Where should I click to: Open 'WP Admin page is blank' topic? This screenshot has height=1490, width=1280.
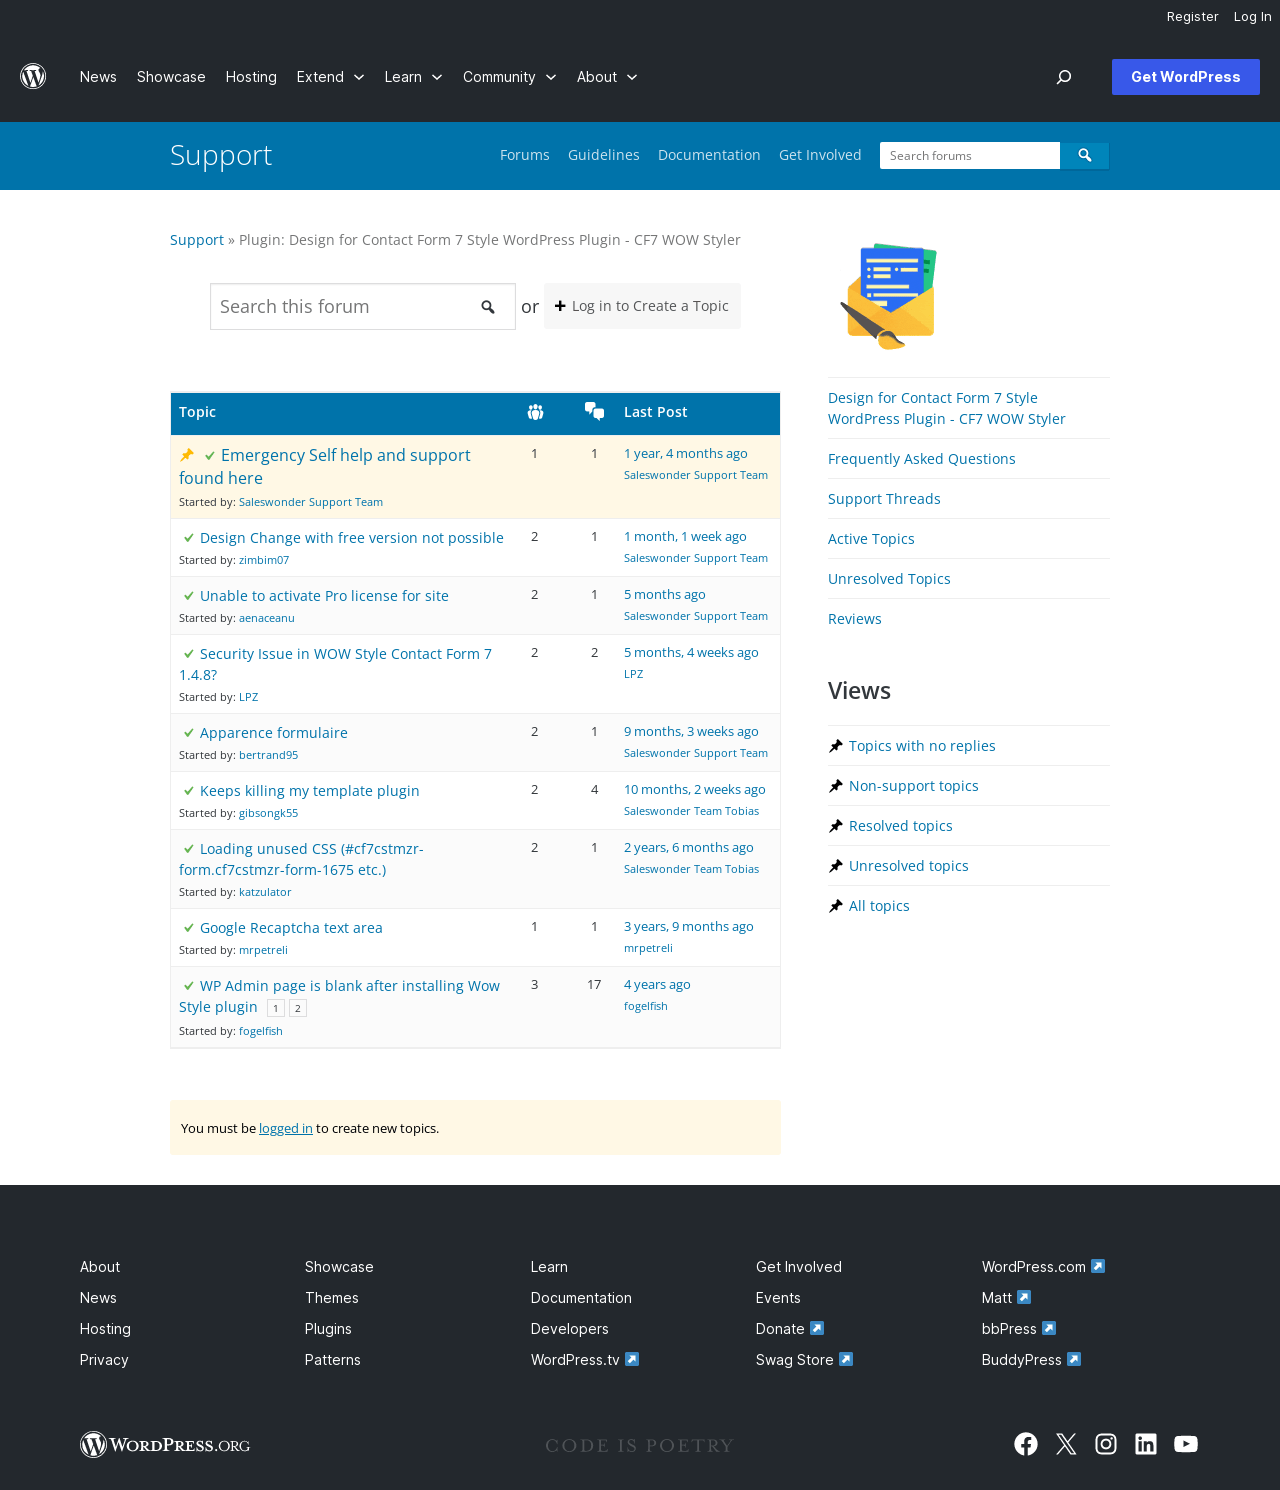tap(339, 996)
